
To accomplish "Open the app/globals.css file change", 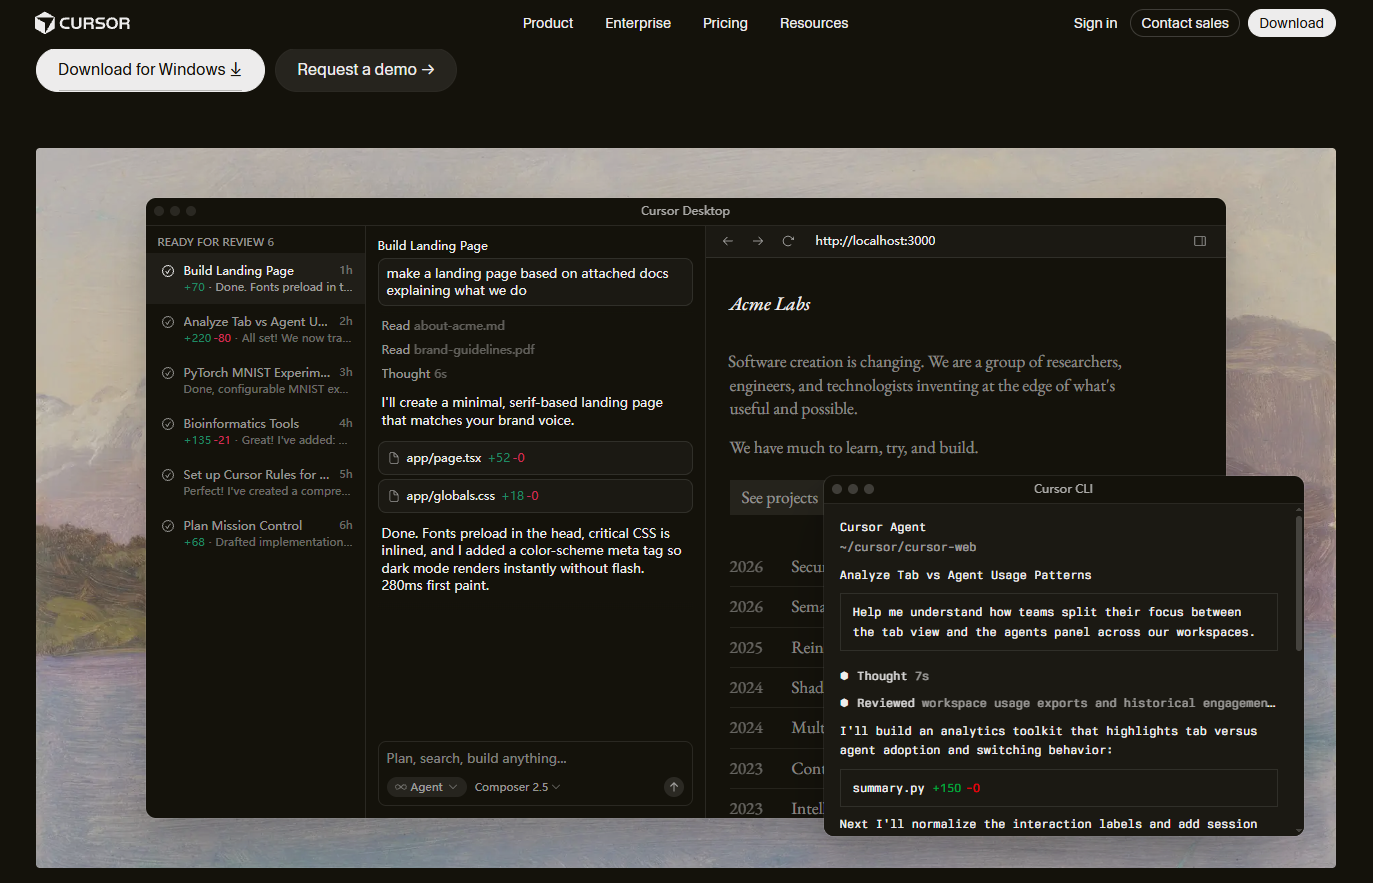I will pos(535,496).
